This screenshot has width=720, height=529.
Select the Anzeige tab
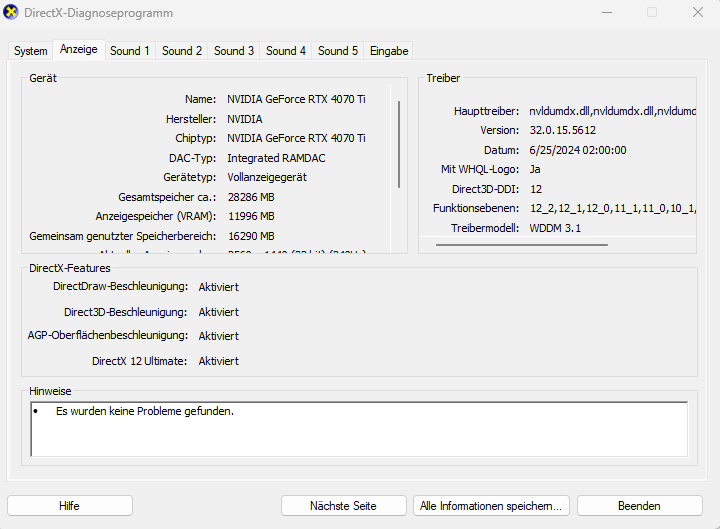79,49
